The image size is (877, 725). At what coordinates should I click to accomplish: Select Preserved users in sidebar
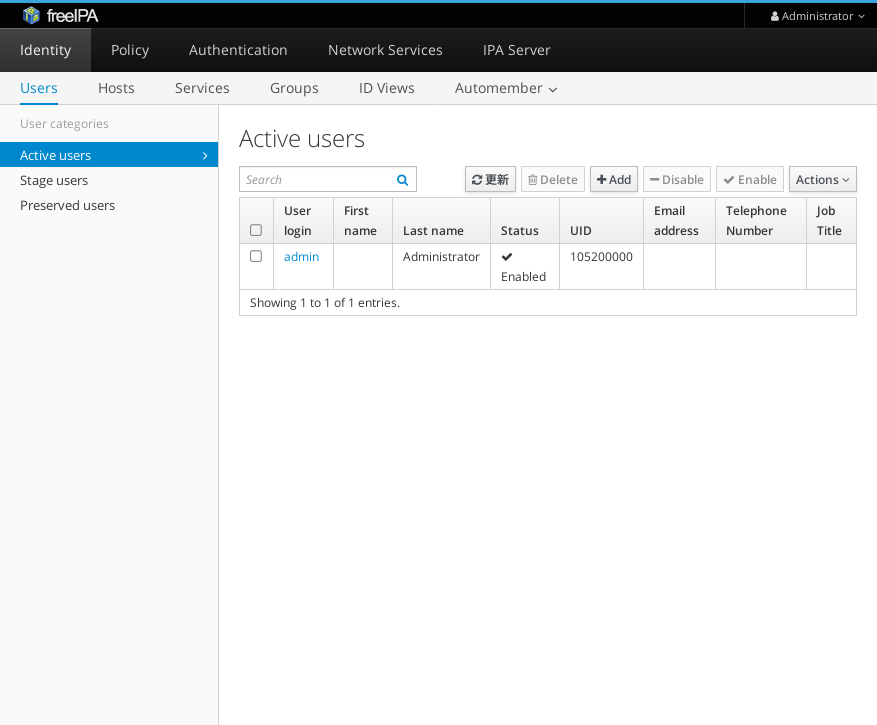click(67, 206)
